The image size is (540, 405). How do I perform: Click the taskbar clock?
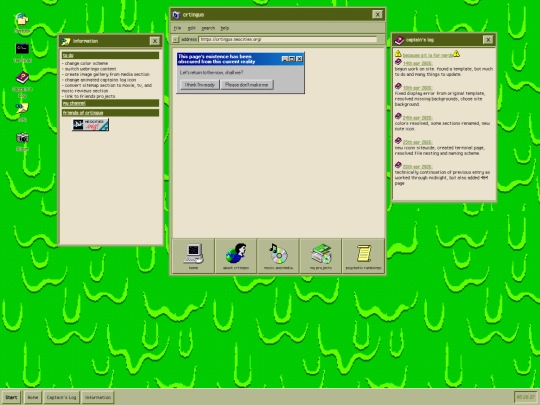526,397
